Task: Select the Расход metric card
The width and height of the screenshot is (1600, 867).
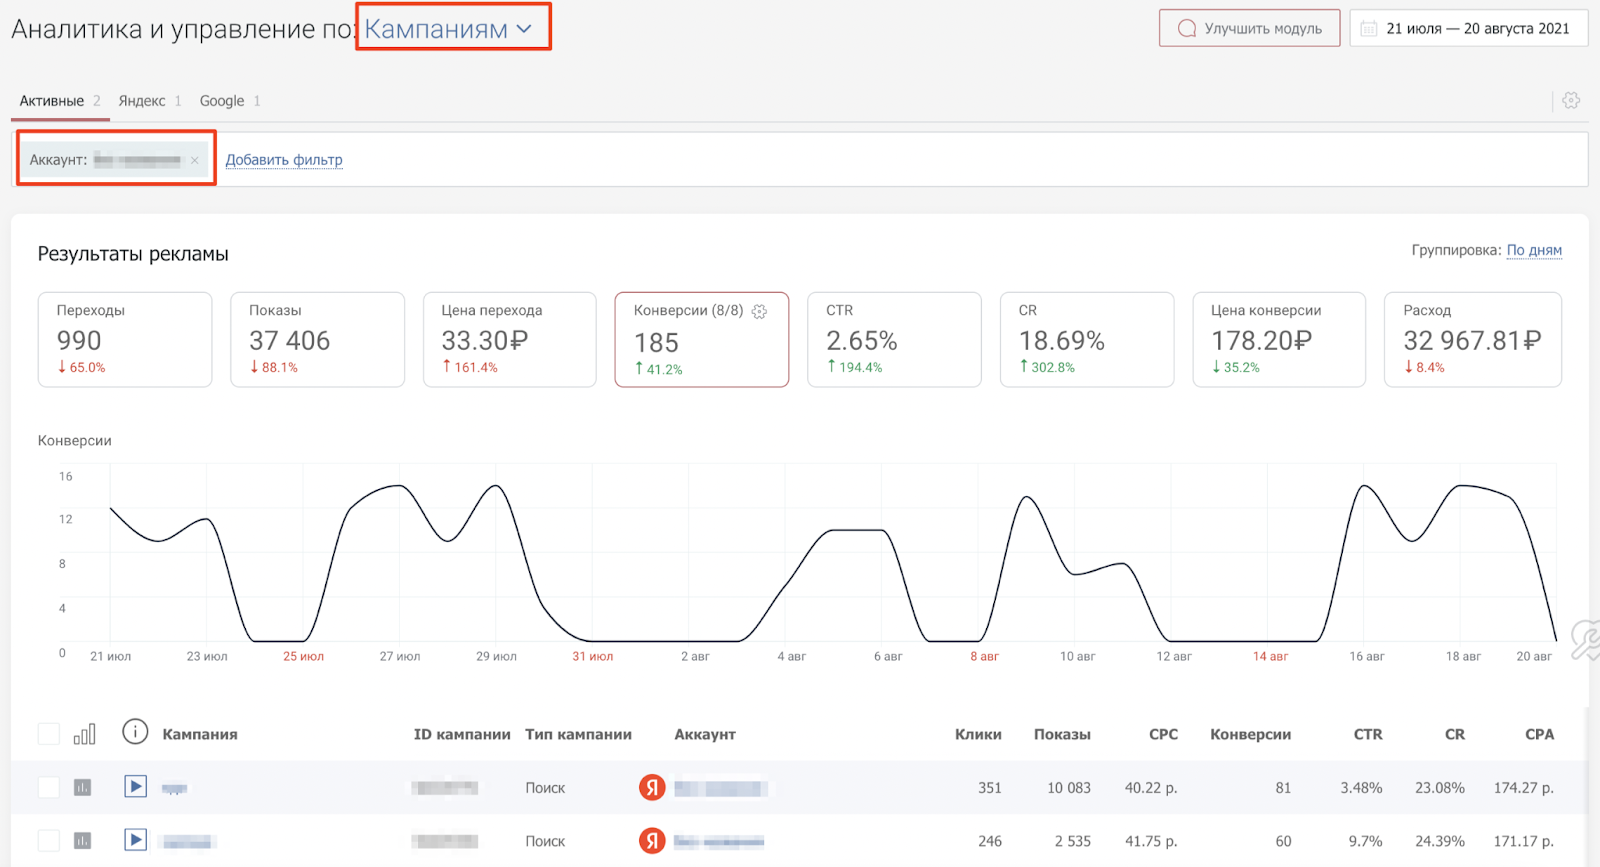Action: click(1473, 339)
